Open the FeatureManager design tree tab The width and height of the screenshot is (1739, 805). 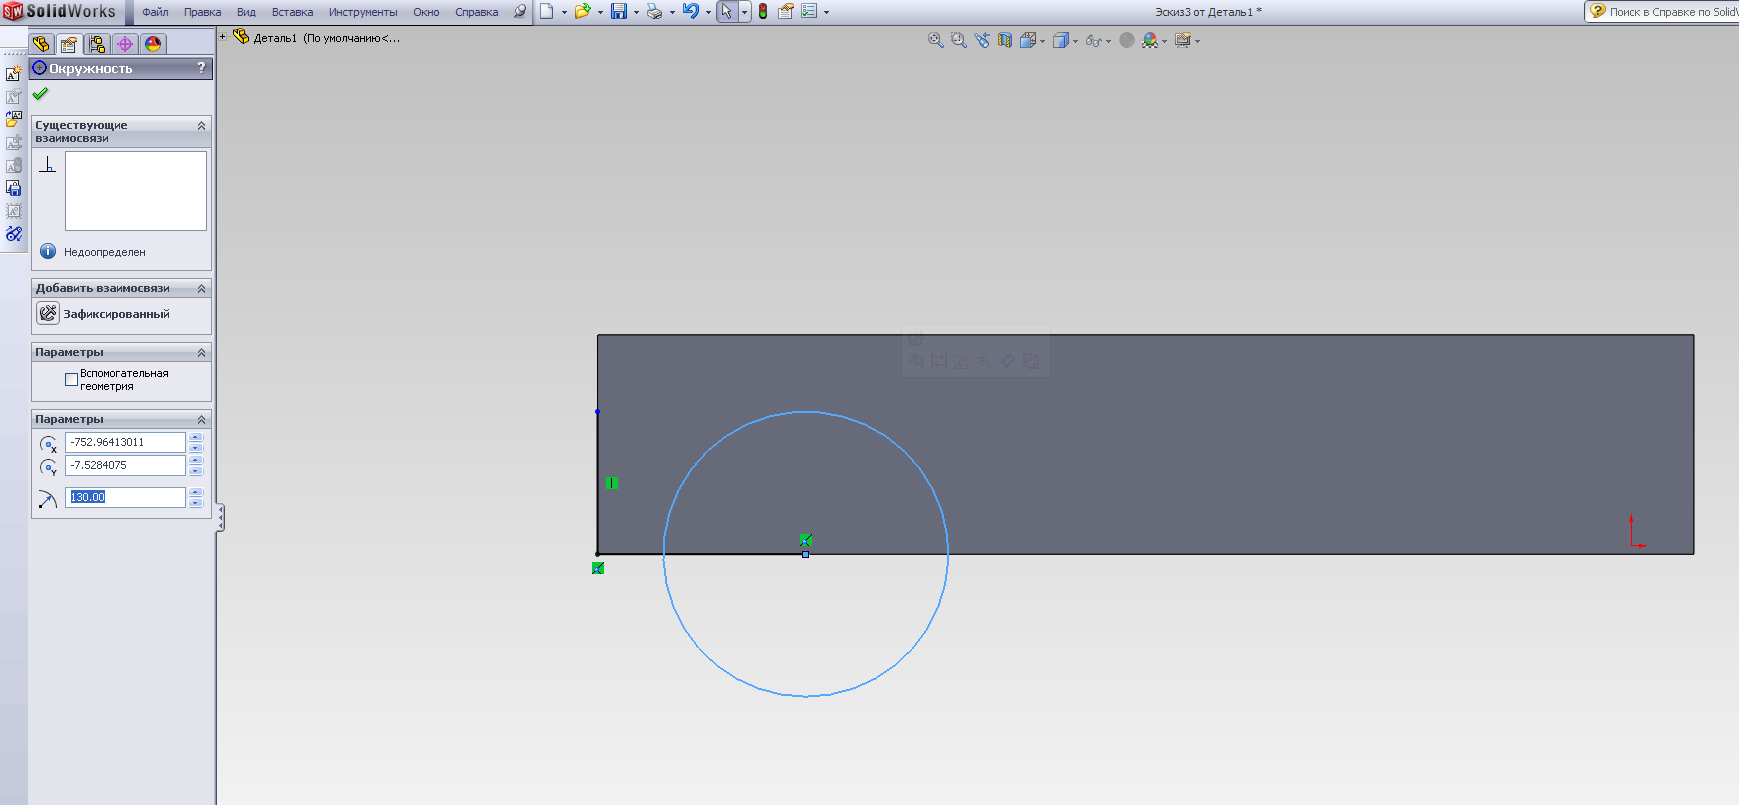click(x=41, y=44)
